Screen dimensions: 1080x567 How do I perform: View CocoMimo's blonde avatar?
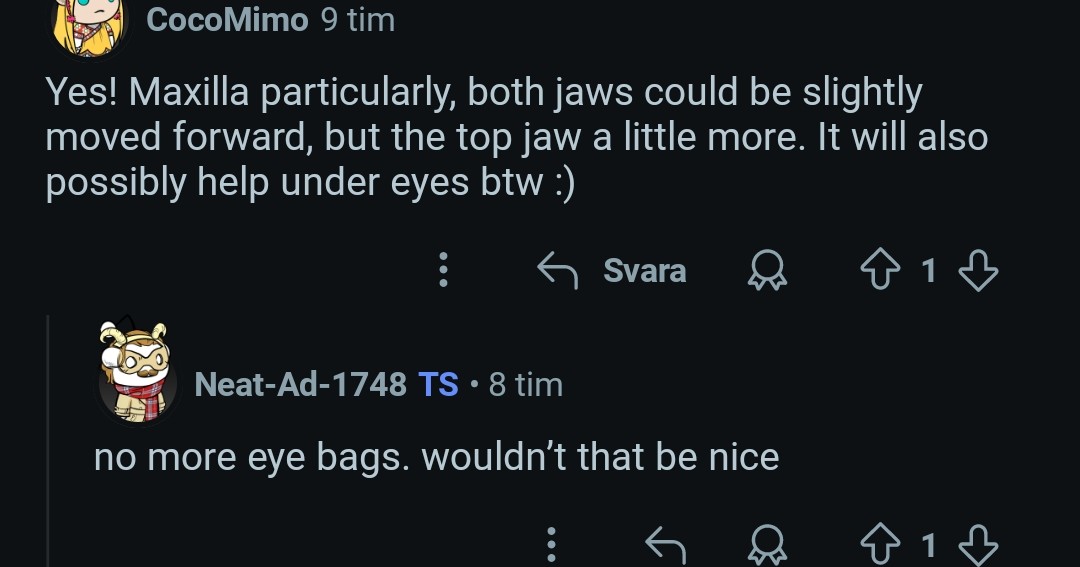pyautogui.click(x=91, y=26)
